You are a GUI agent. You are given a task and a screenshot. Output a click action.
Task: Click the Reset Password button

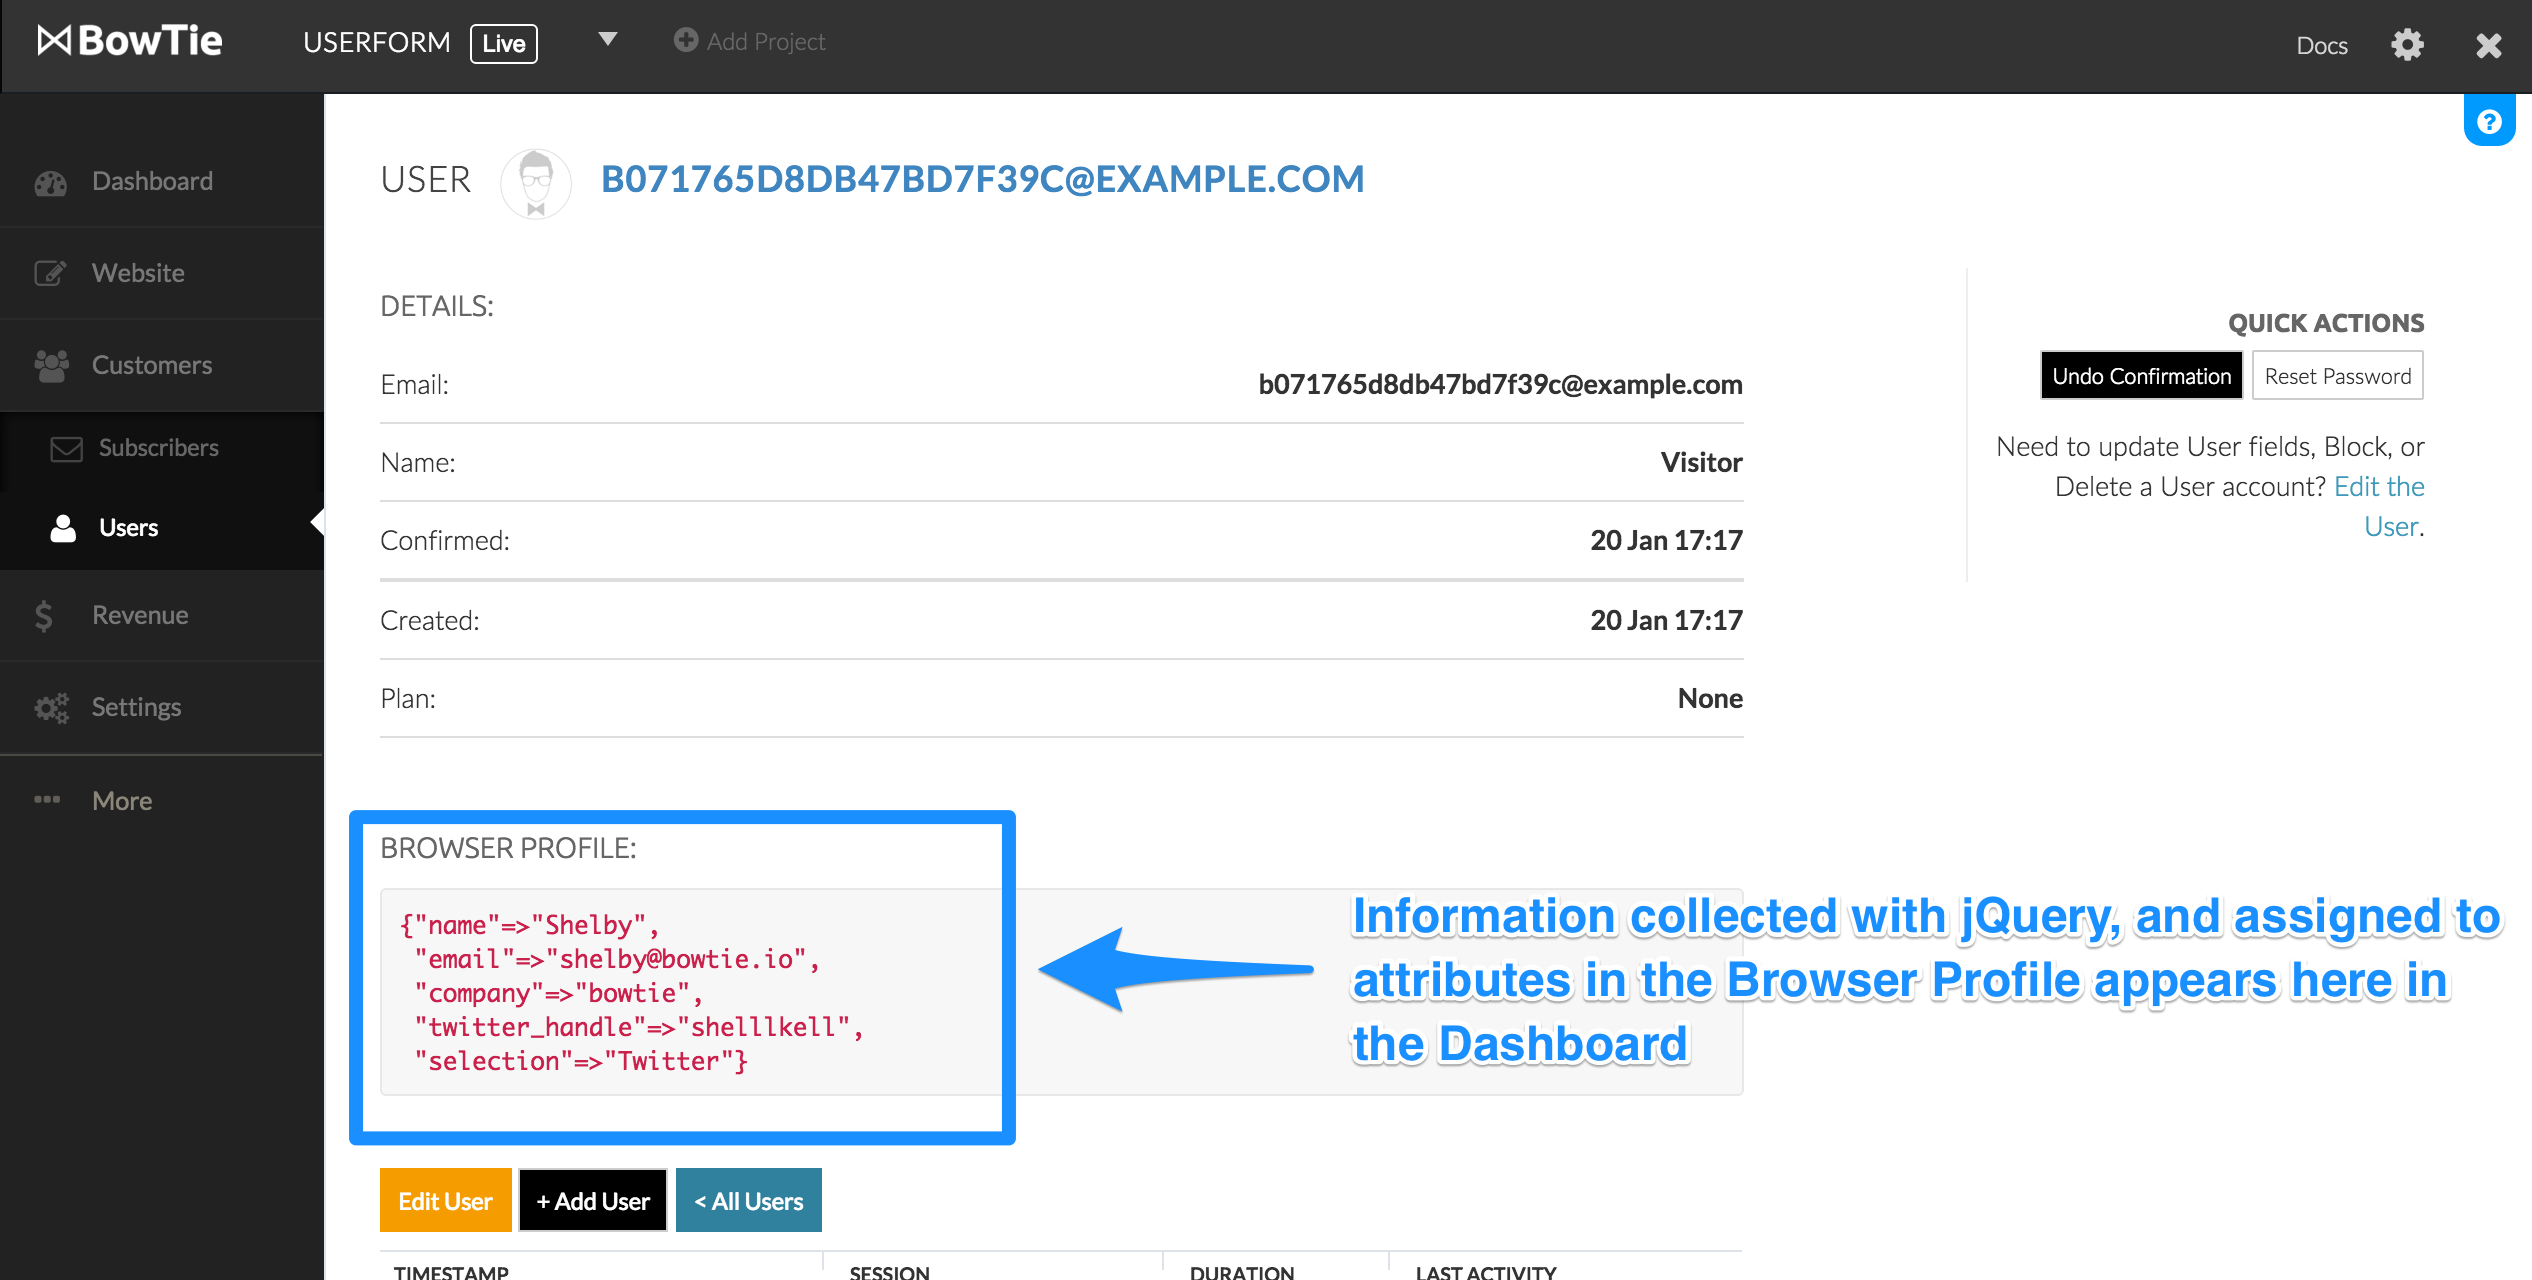tap(2338, 376)
